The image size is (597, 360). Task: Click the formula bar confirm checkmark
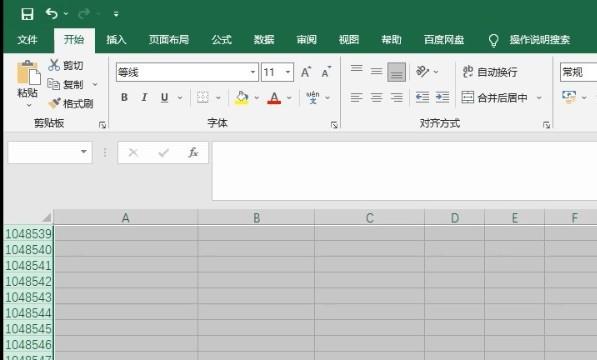click(164, 153)
